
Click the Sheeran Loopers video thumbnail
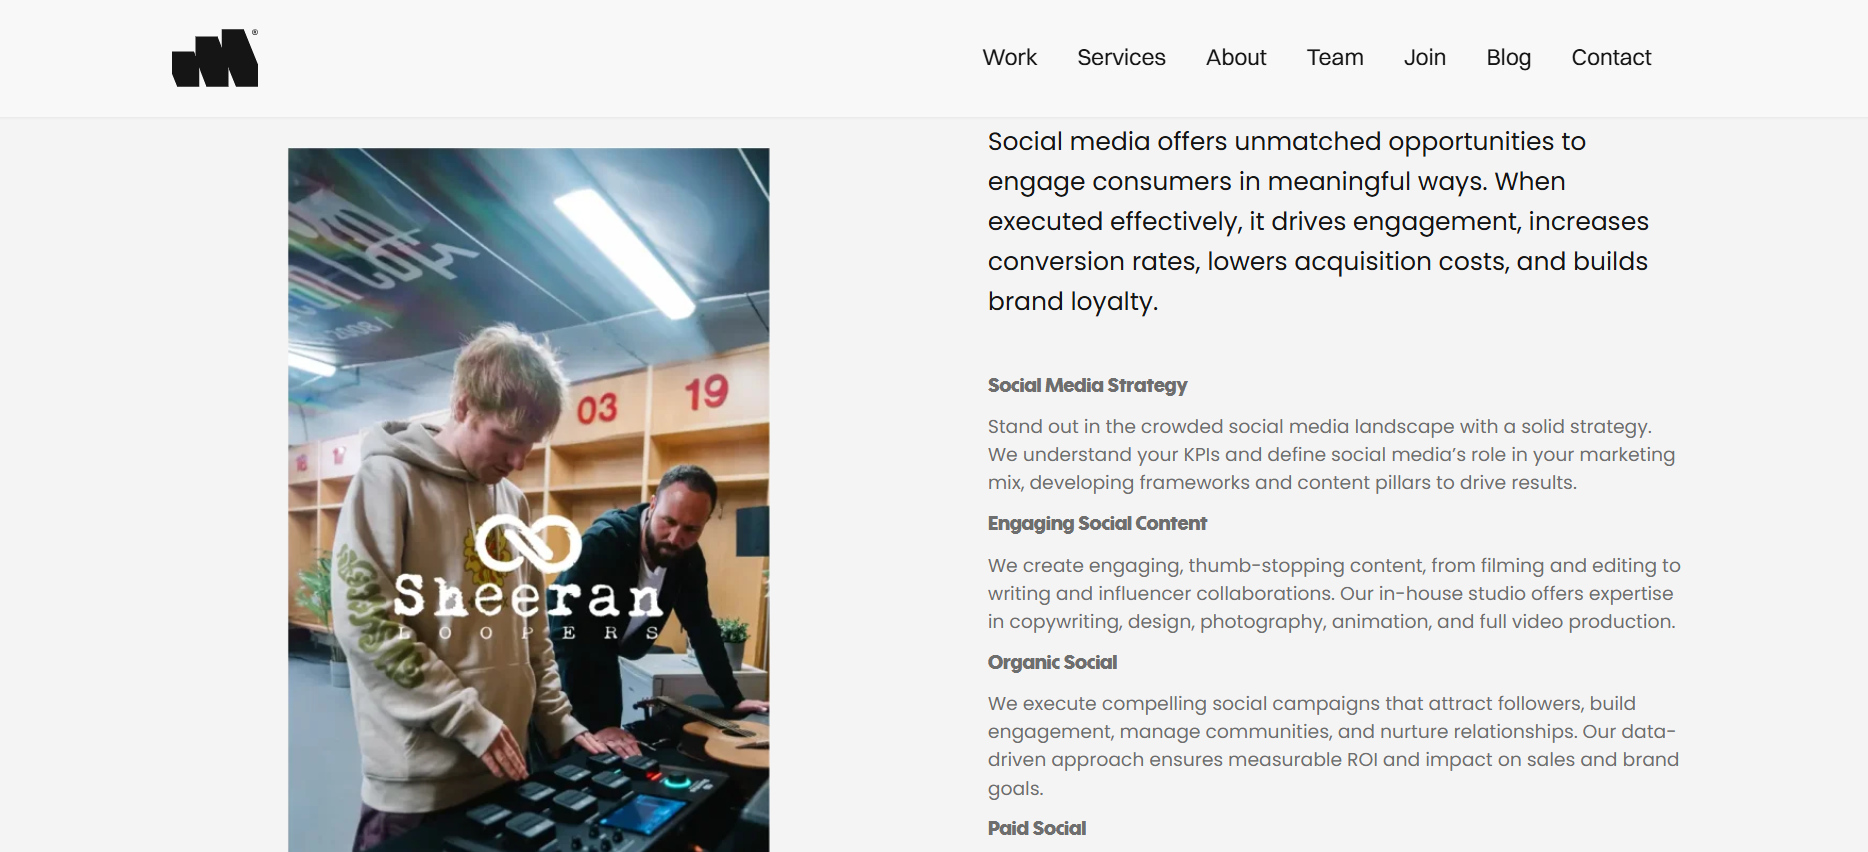coord(529,500)
